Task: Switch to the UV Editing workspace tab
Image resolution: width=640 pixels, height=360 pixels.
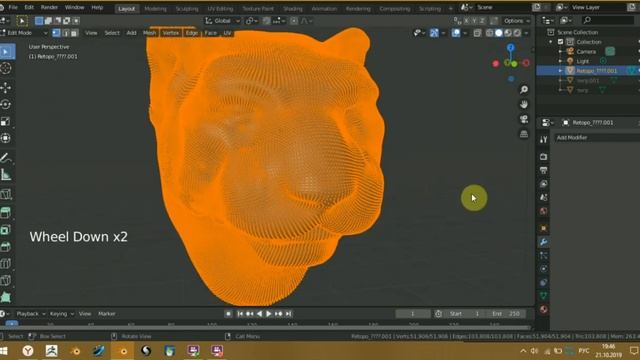Action: (220, 9)
